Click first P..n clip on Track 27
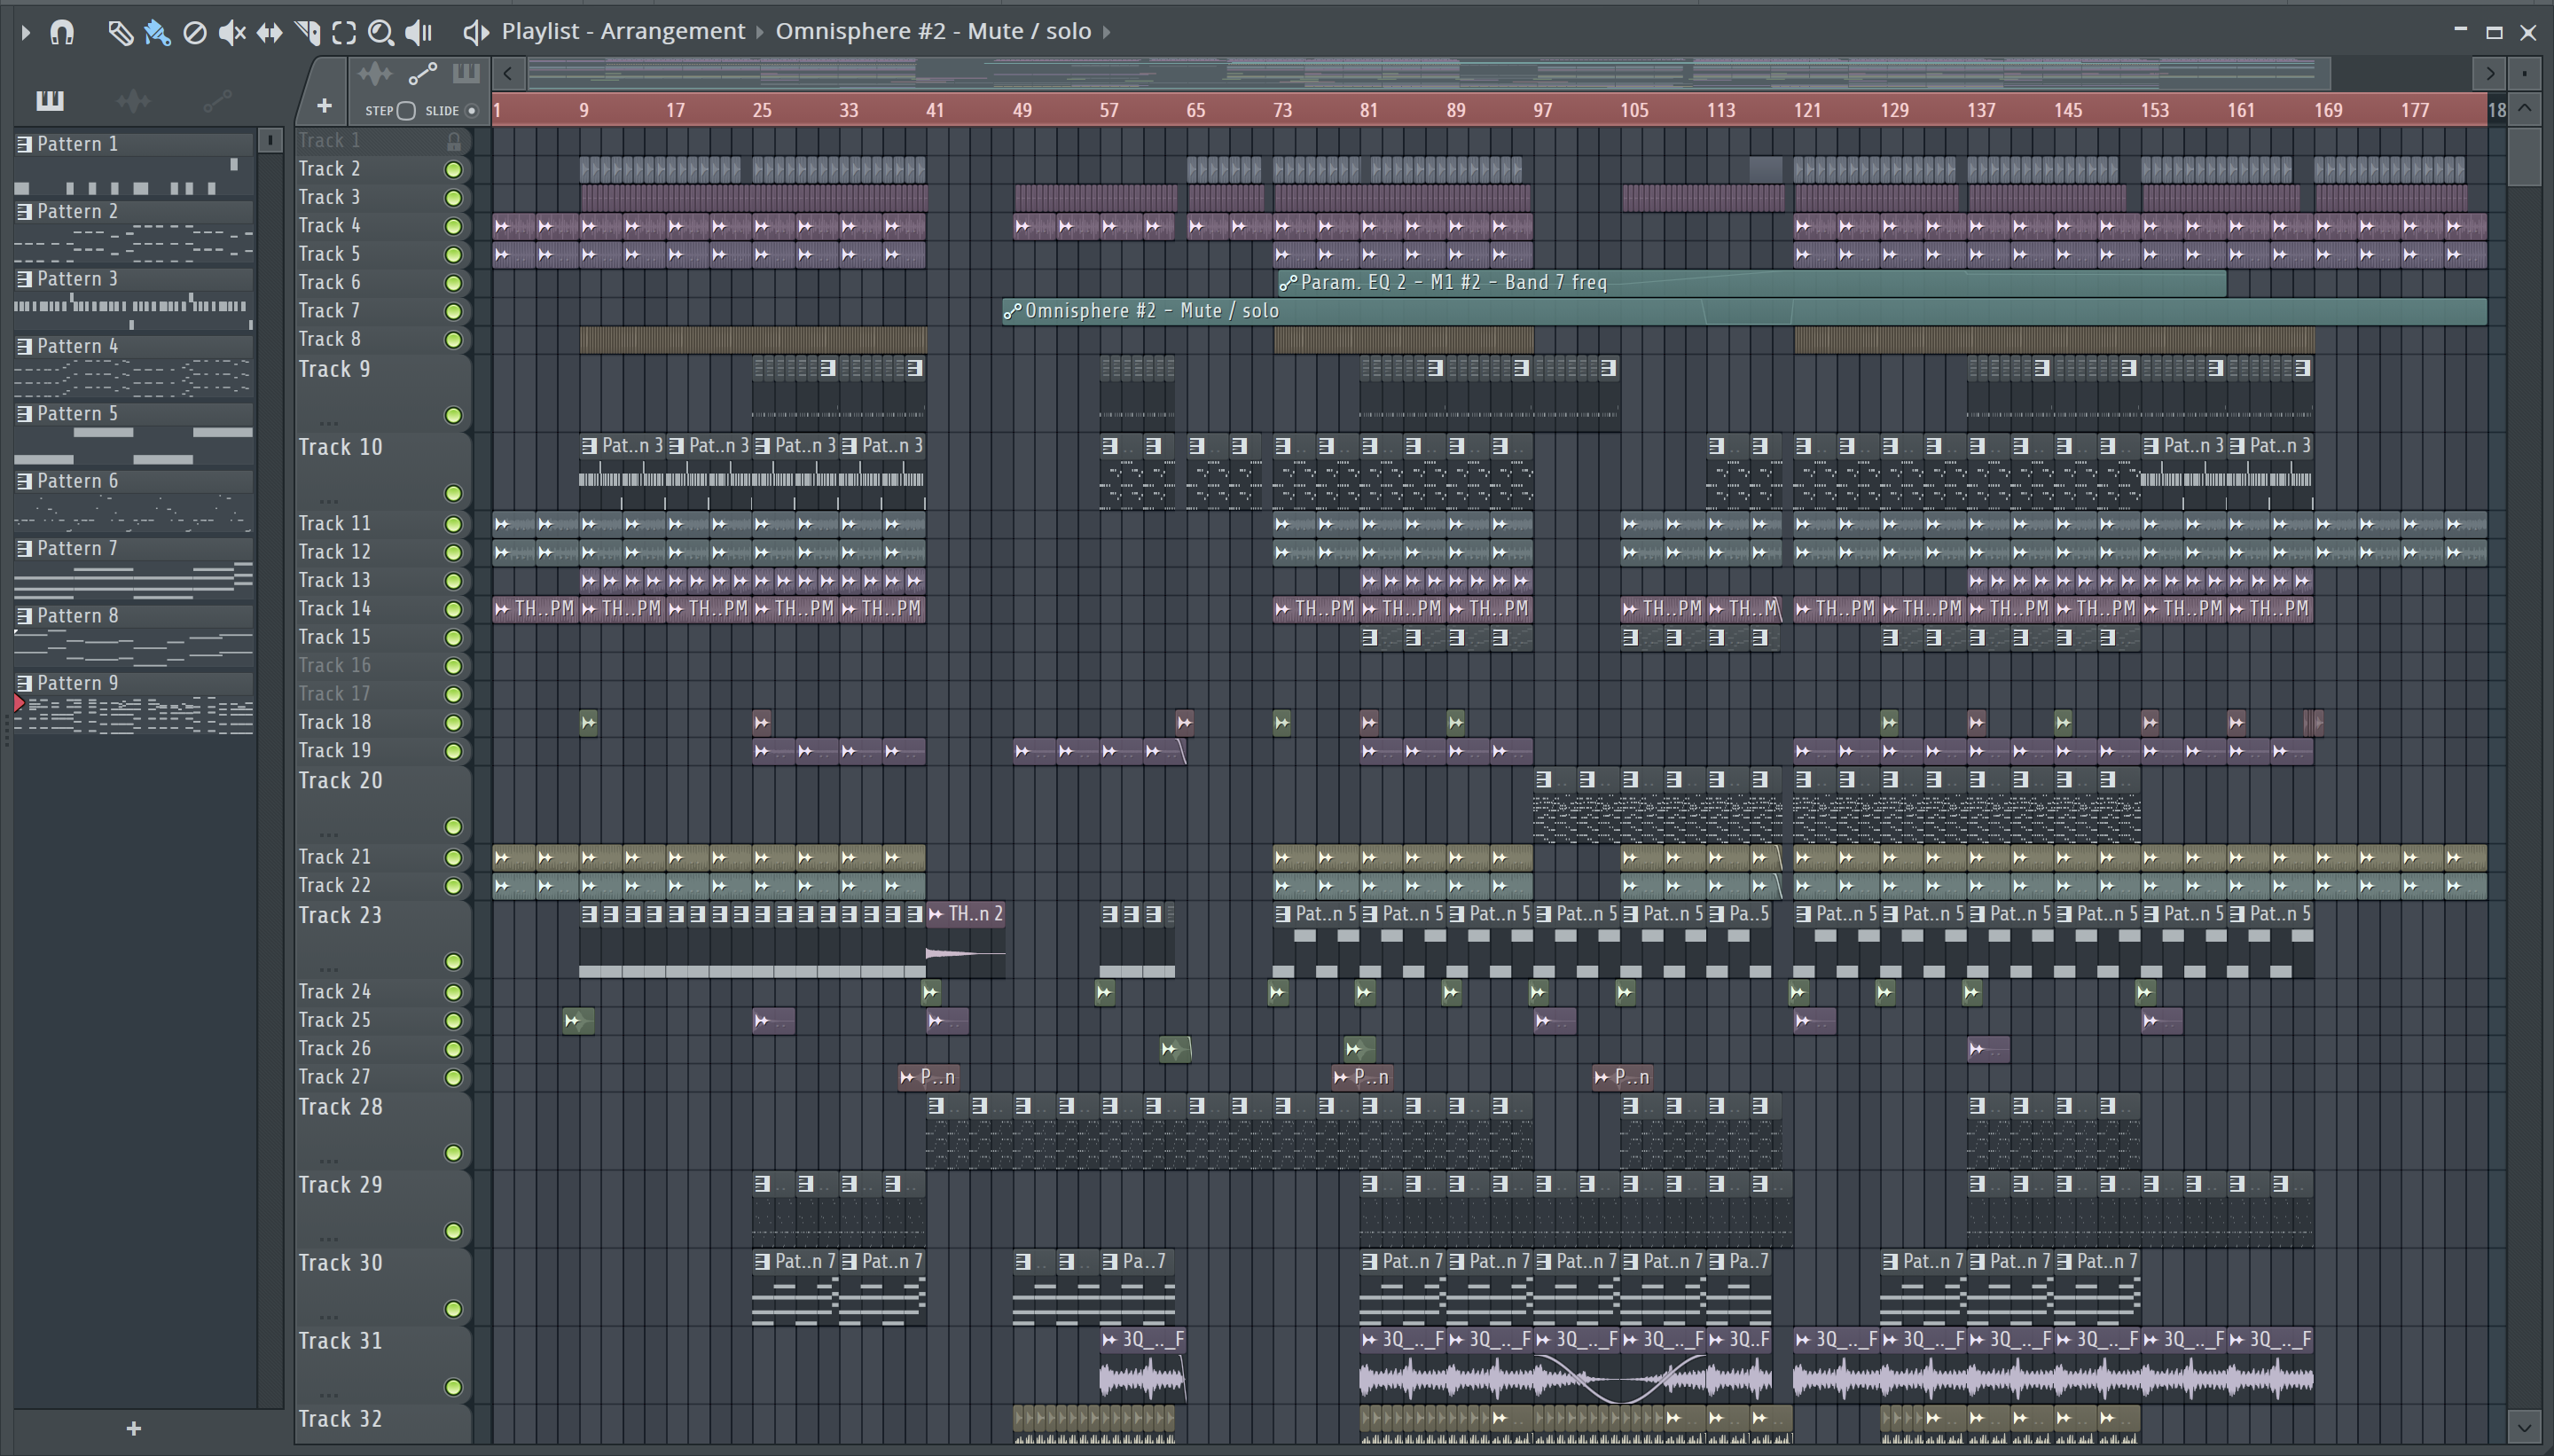Viewport: 2554px width, 1456px height. coord(928,1077)
